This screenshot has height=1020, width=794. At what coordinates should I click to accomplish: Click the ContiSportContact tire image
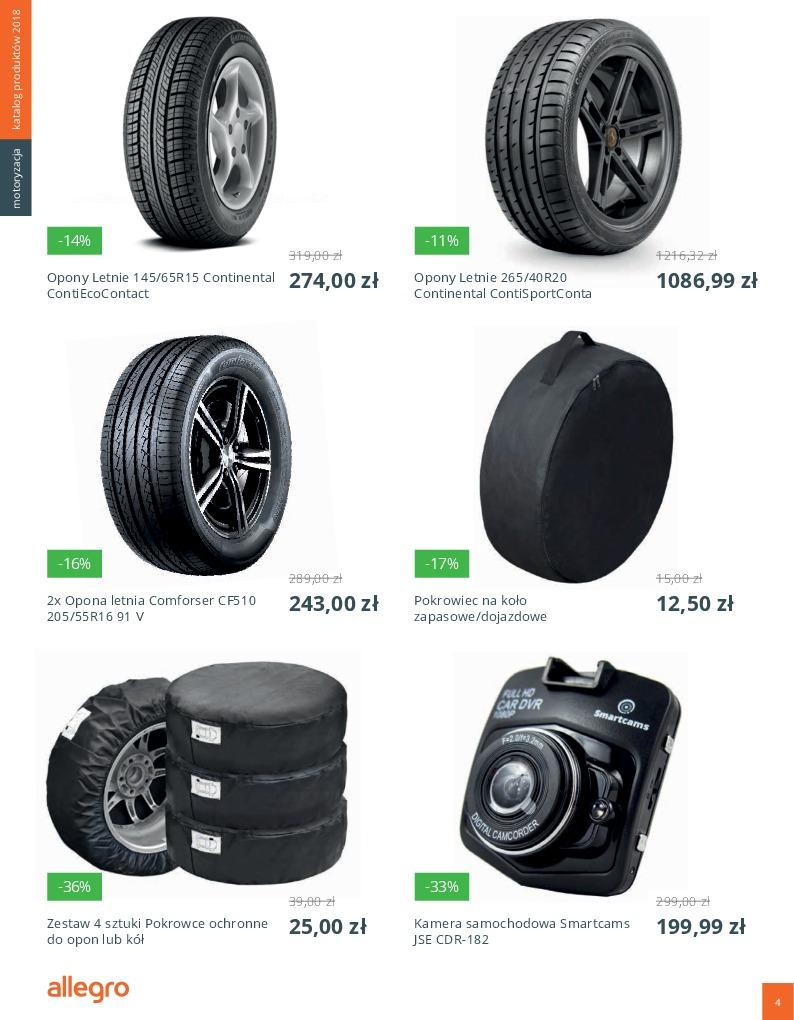pos(583,135)
